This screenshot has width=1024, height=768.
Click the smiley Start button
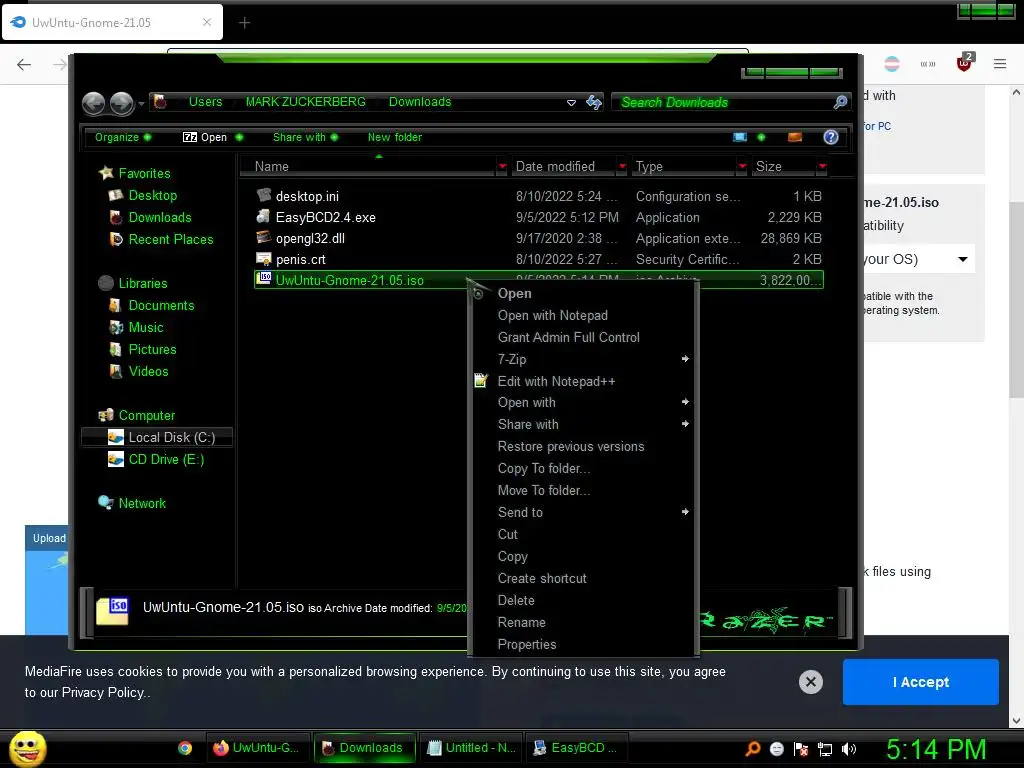pos(27,748)
